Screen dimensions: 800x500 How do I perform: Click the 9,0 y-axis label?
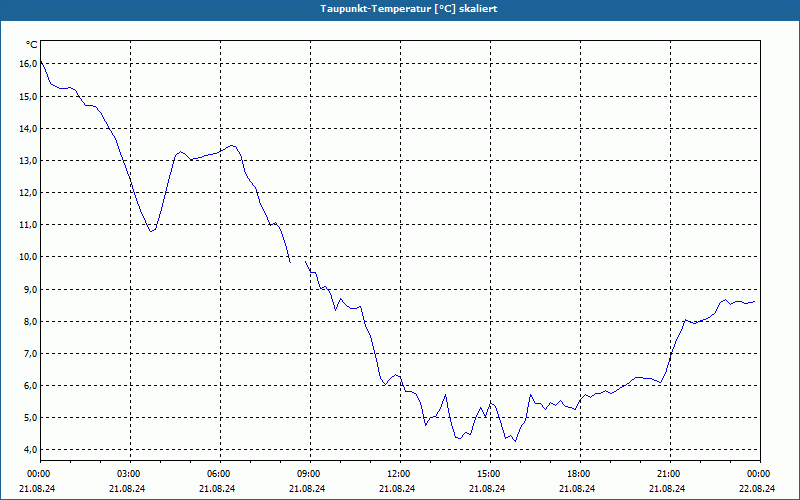[30, 289]
